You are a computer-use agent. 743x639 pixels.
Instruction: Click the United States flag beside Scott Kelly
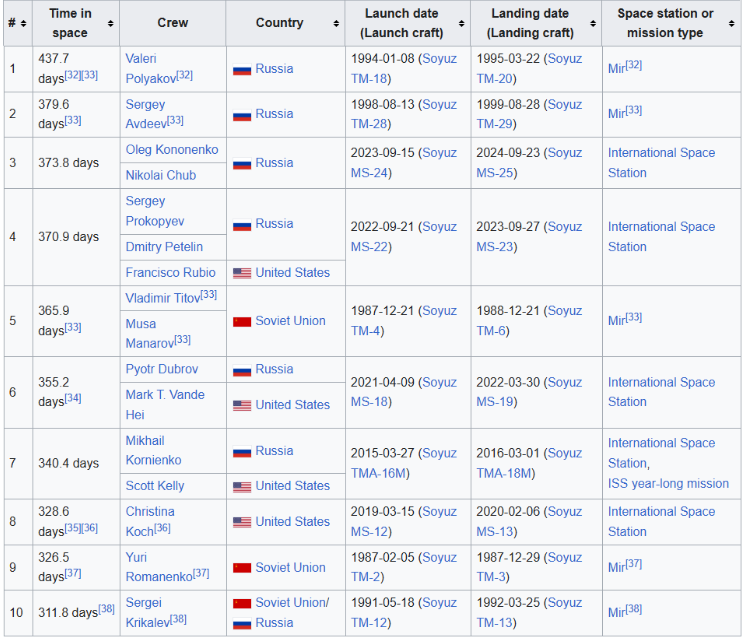tap(242, 486)
